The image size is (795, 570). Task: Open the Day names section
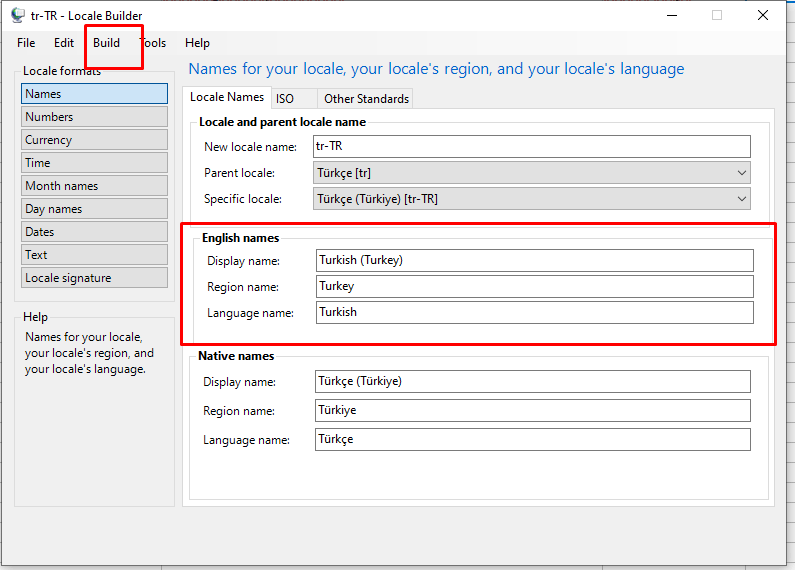click(x=94, y=208)
